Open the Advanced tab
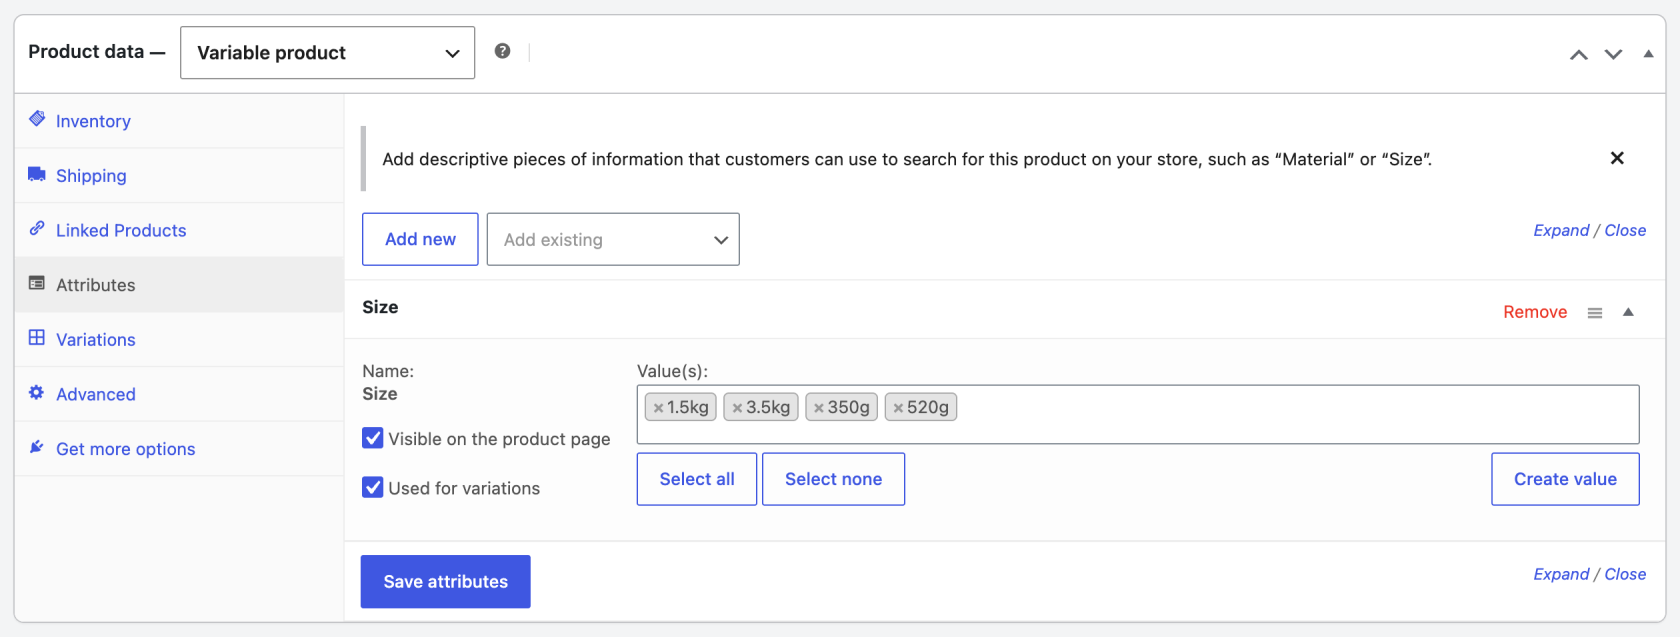 [x=179, y=394]
